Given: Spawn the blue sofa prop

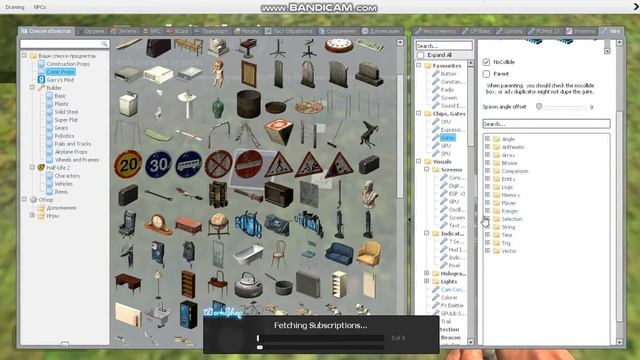Looking at the screenshot, I should [339, 253].
